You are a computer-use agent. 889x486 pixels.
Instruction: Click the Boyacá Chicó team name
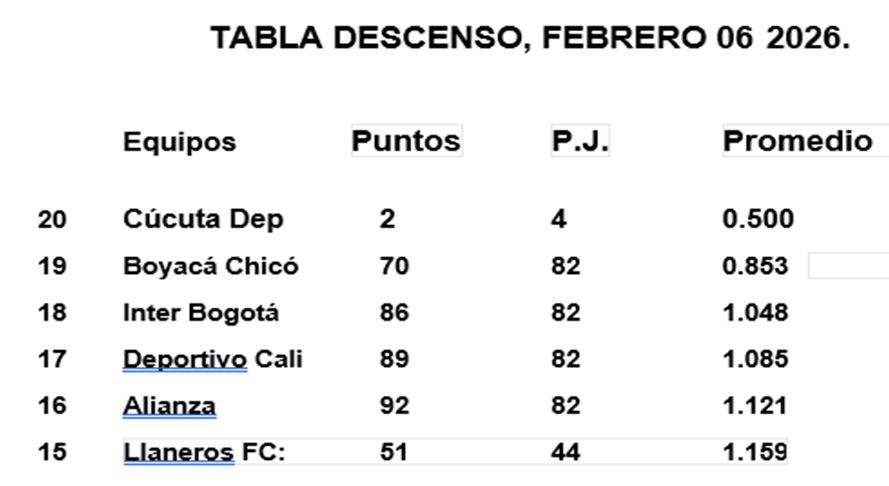[x=210, y=266]
